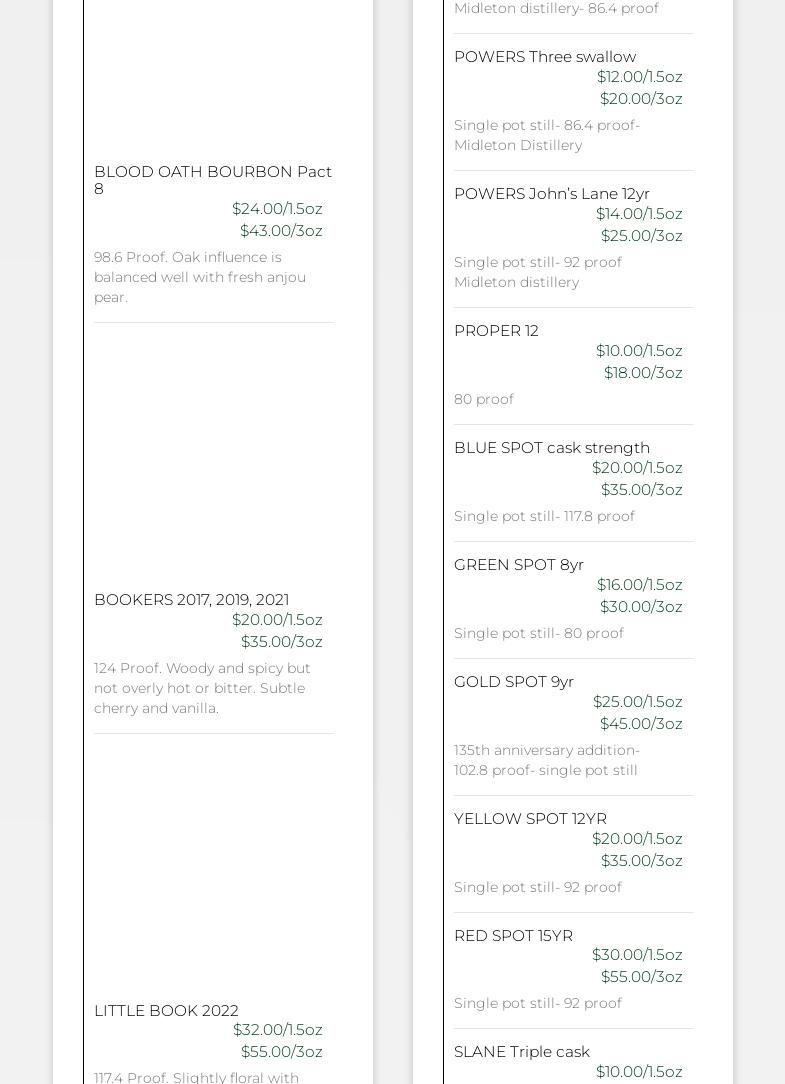Select Red Spot's $30.00/1.5oz price
The height and width of the screenshot is (1084, 785).
click(x=637, y=955)
